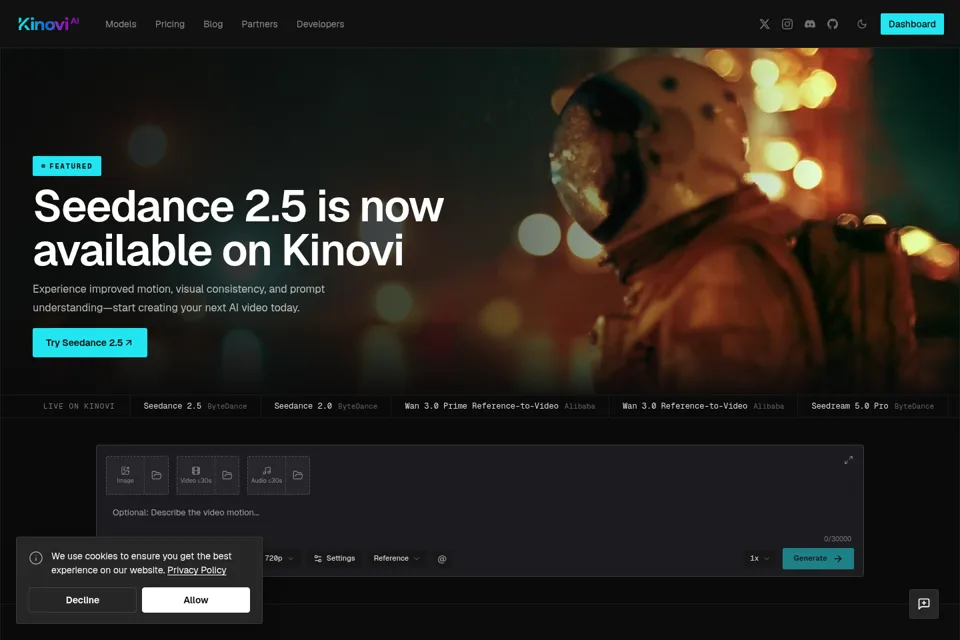Add an image via the Image upload icon
The image size is (960, 640).
(x=125, y=475)
